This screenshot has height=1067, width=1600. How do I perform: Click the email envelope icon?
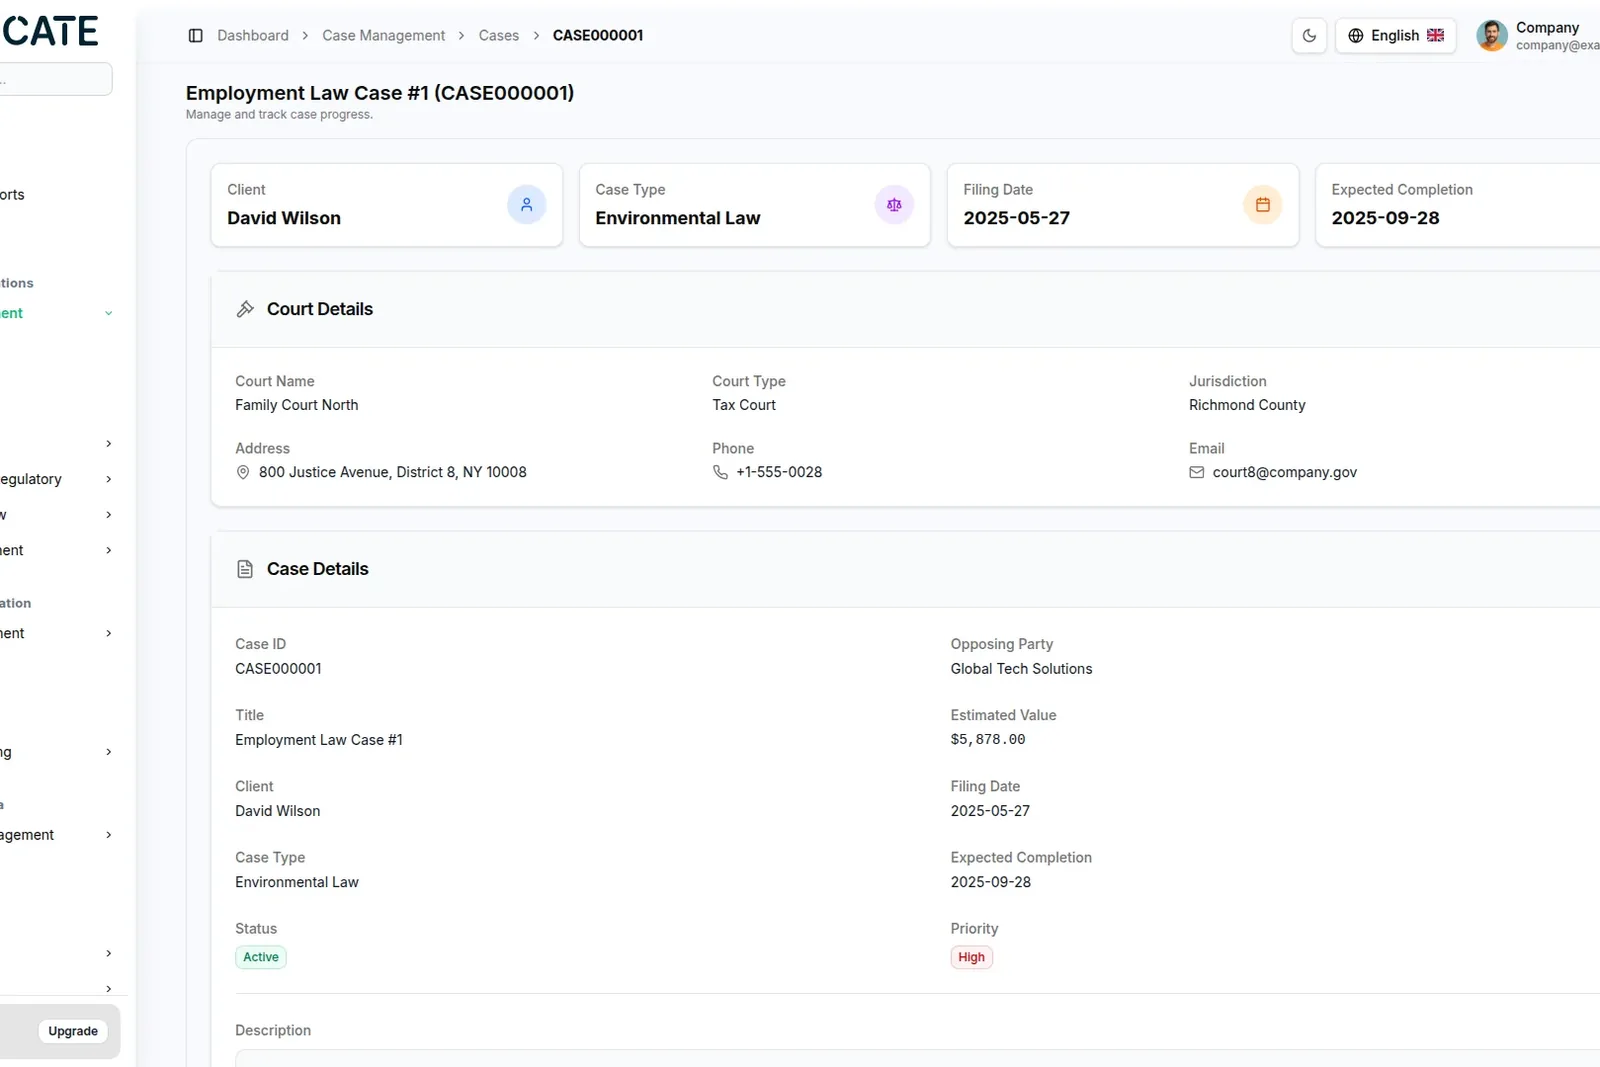click(x=1196, y=472)
